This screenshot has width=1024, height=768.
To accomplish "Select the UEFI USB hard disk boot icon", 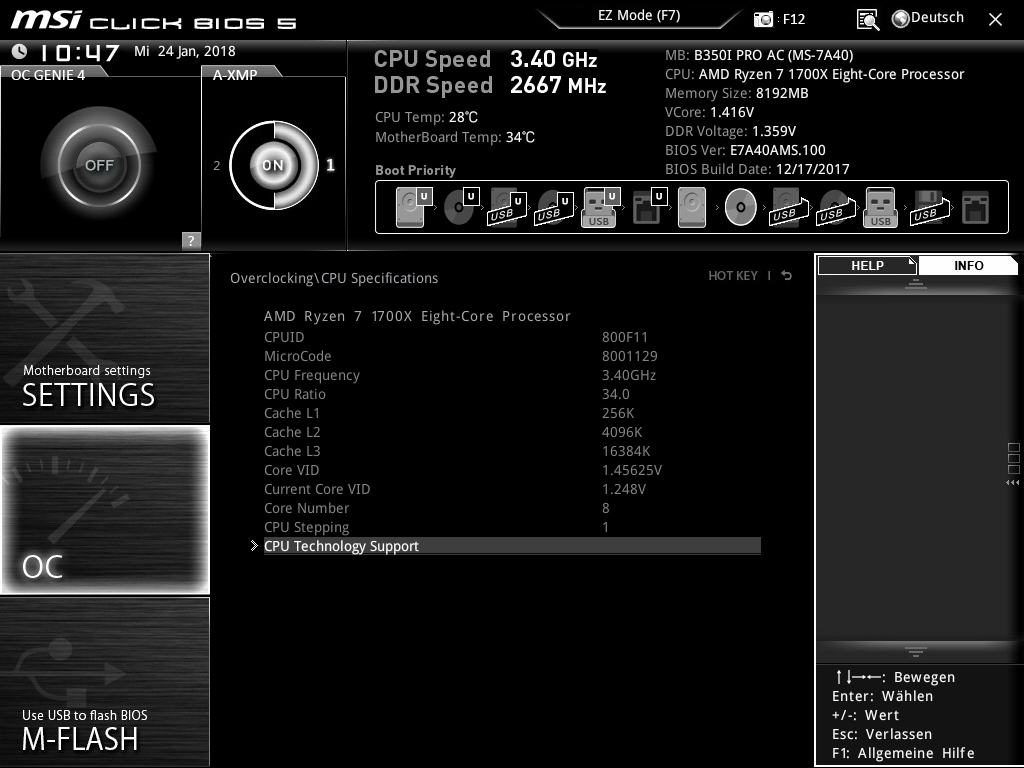I will 507,207.
